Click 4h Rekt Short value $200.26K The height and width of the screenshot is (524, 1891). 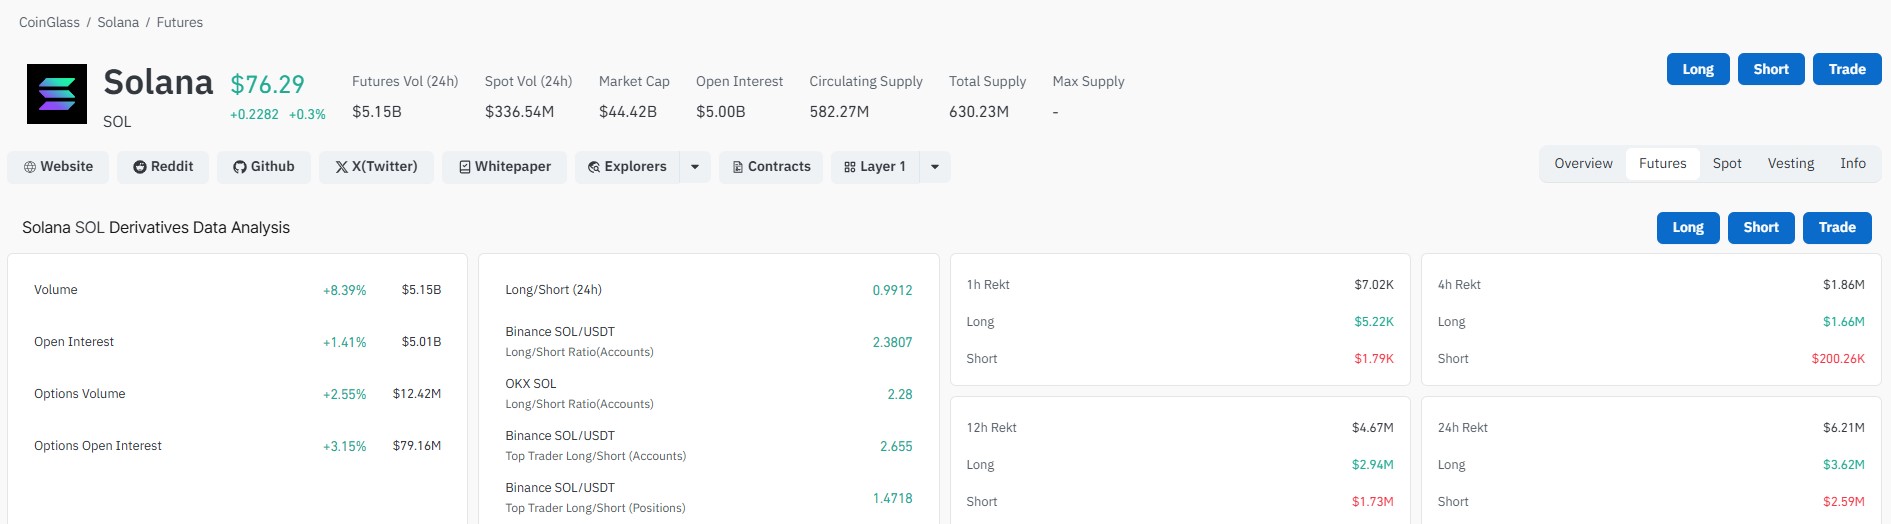point(1838,359)
